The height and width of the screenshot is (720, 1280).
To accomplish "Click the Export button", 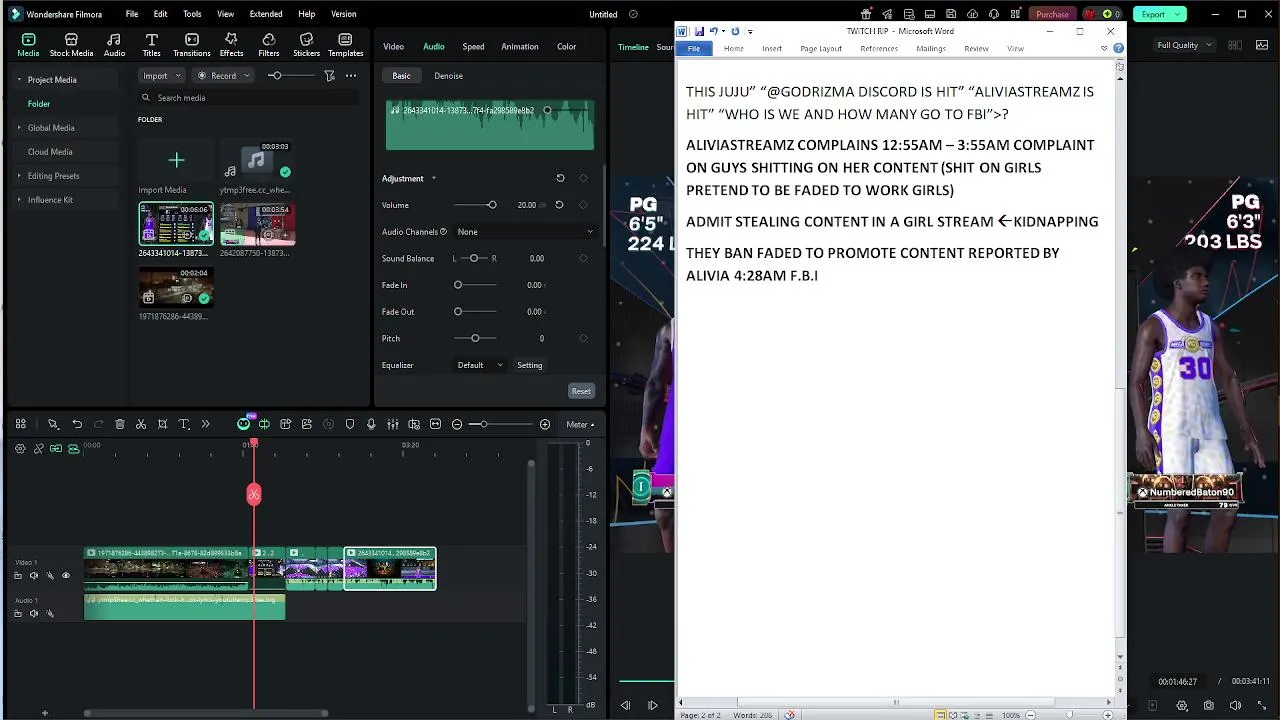I will click(x=1158, y=14).
